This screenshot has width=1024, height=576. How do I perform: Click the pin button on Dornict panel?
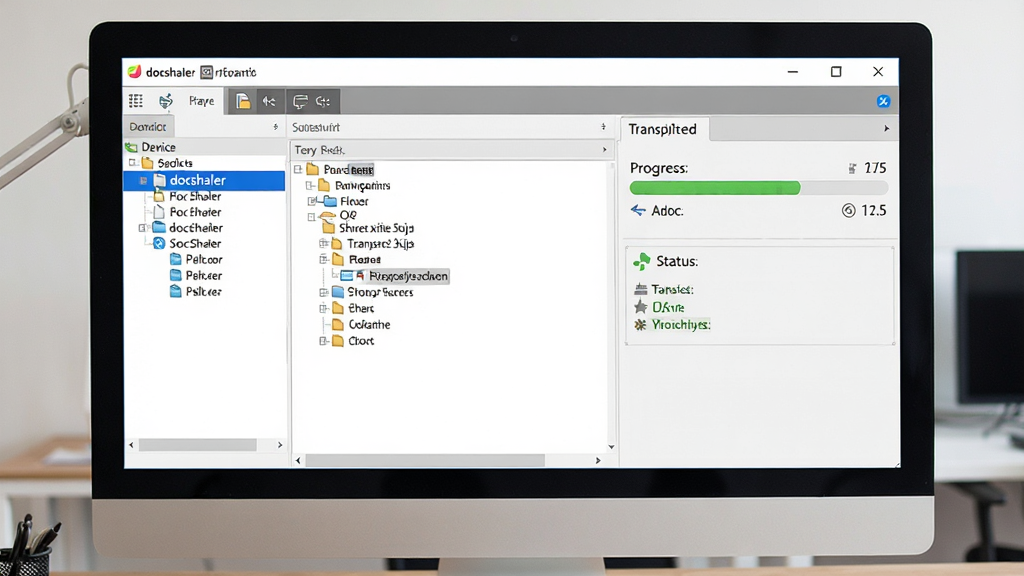(x=276, y=127)
